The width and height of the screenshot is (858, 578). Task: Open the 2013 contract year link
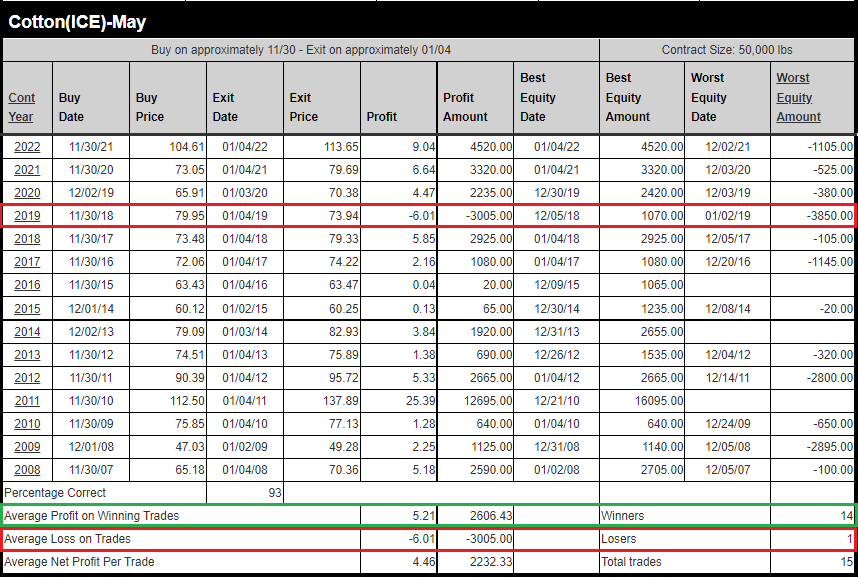point(27,355)
